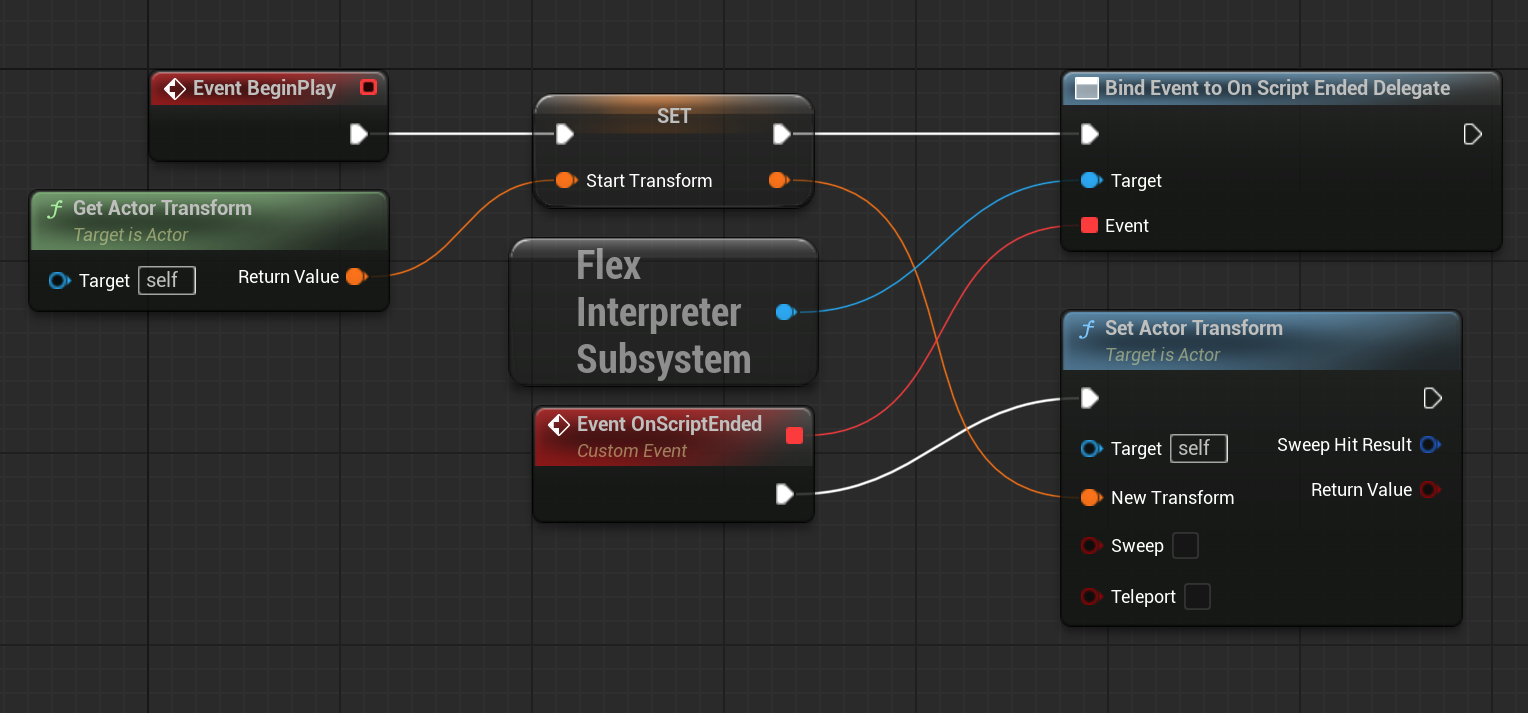Click the SET node execution input pin
The width and height of the screenshot is (1528, 713).
click(565, 134)
